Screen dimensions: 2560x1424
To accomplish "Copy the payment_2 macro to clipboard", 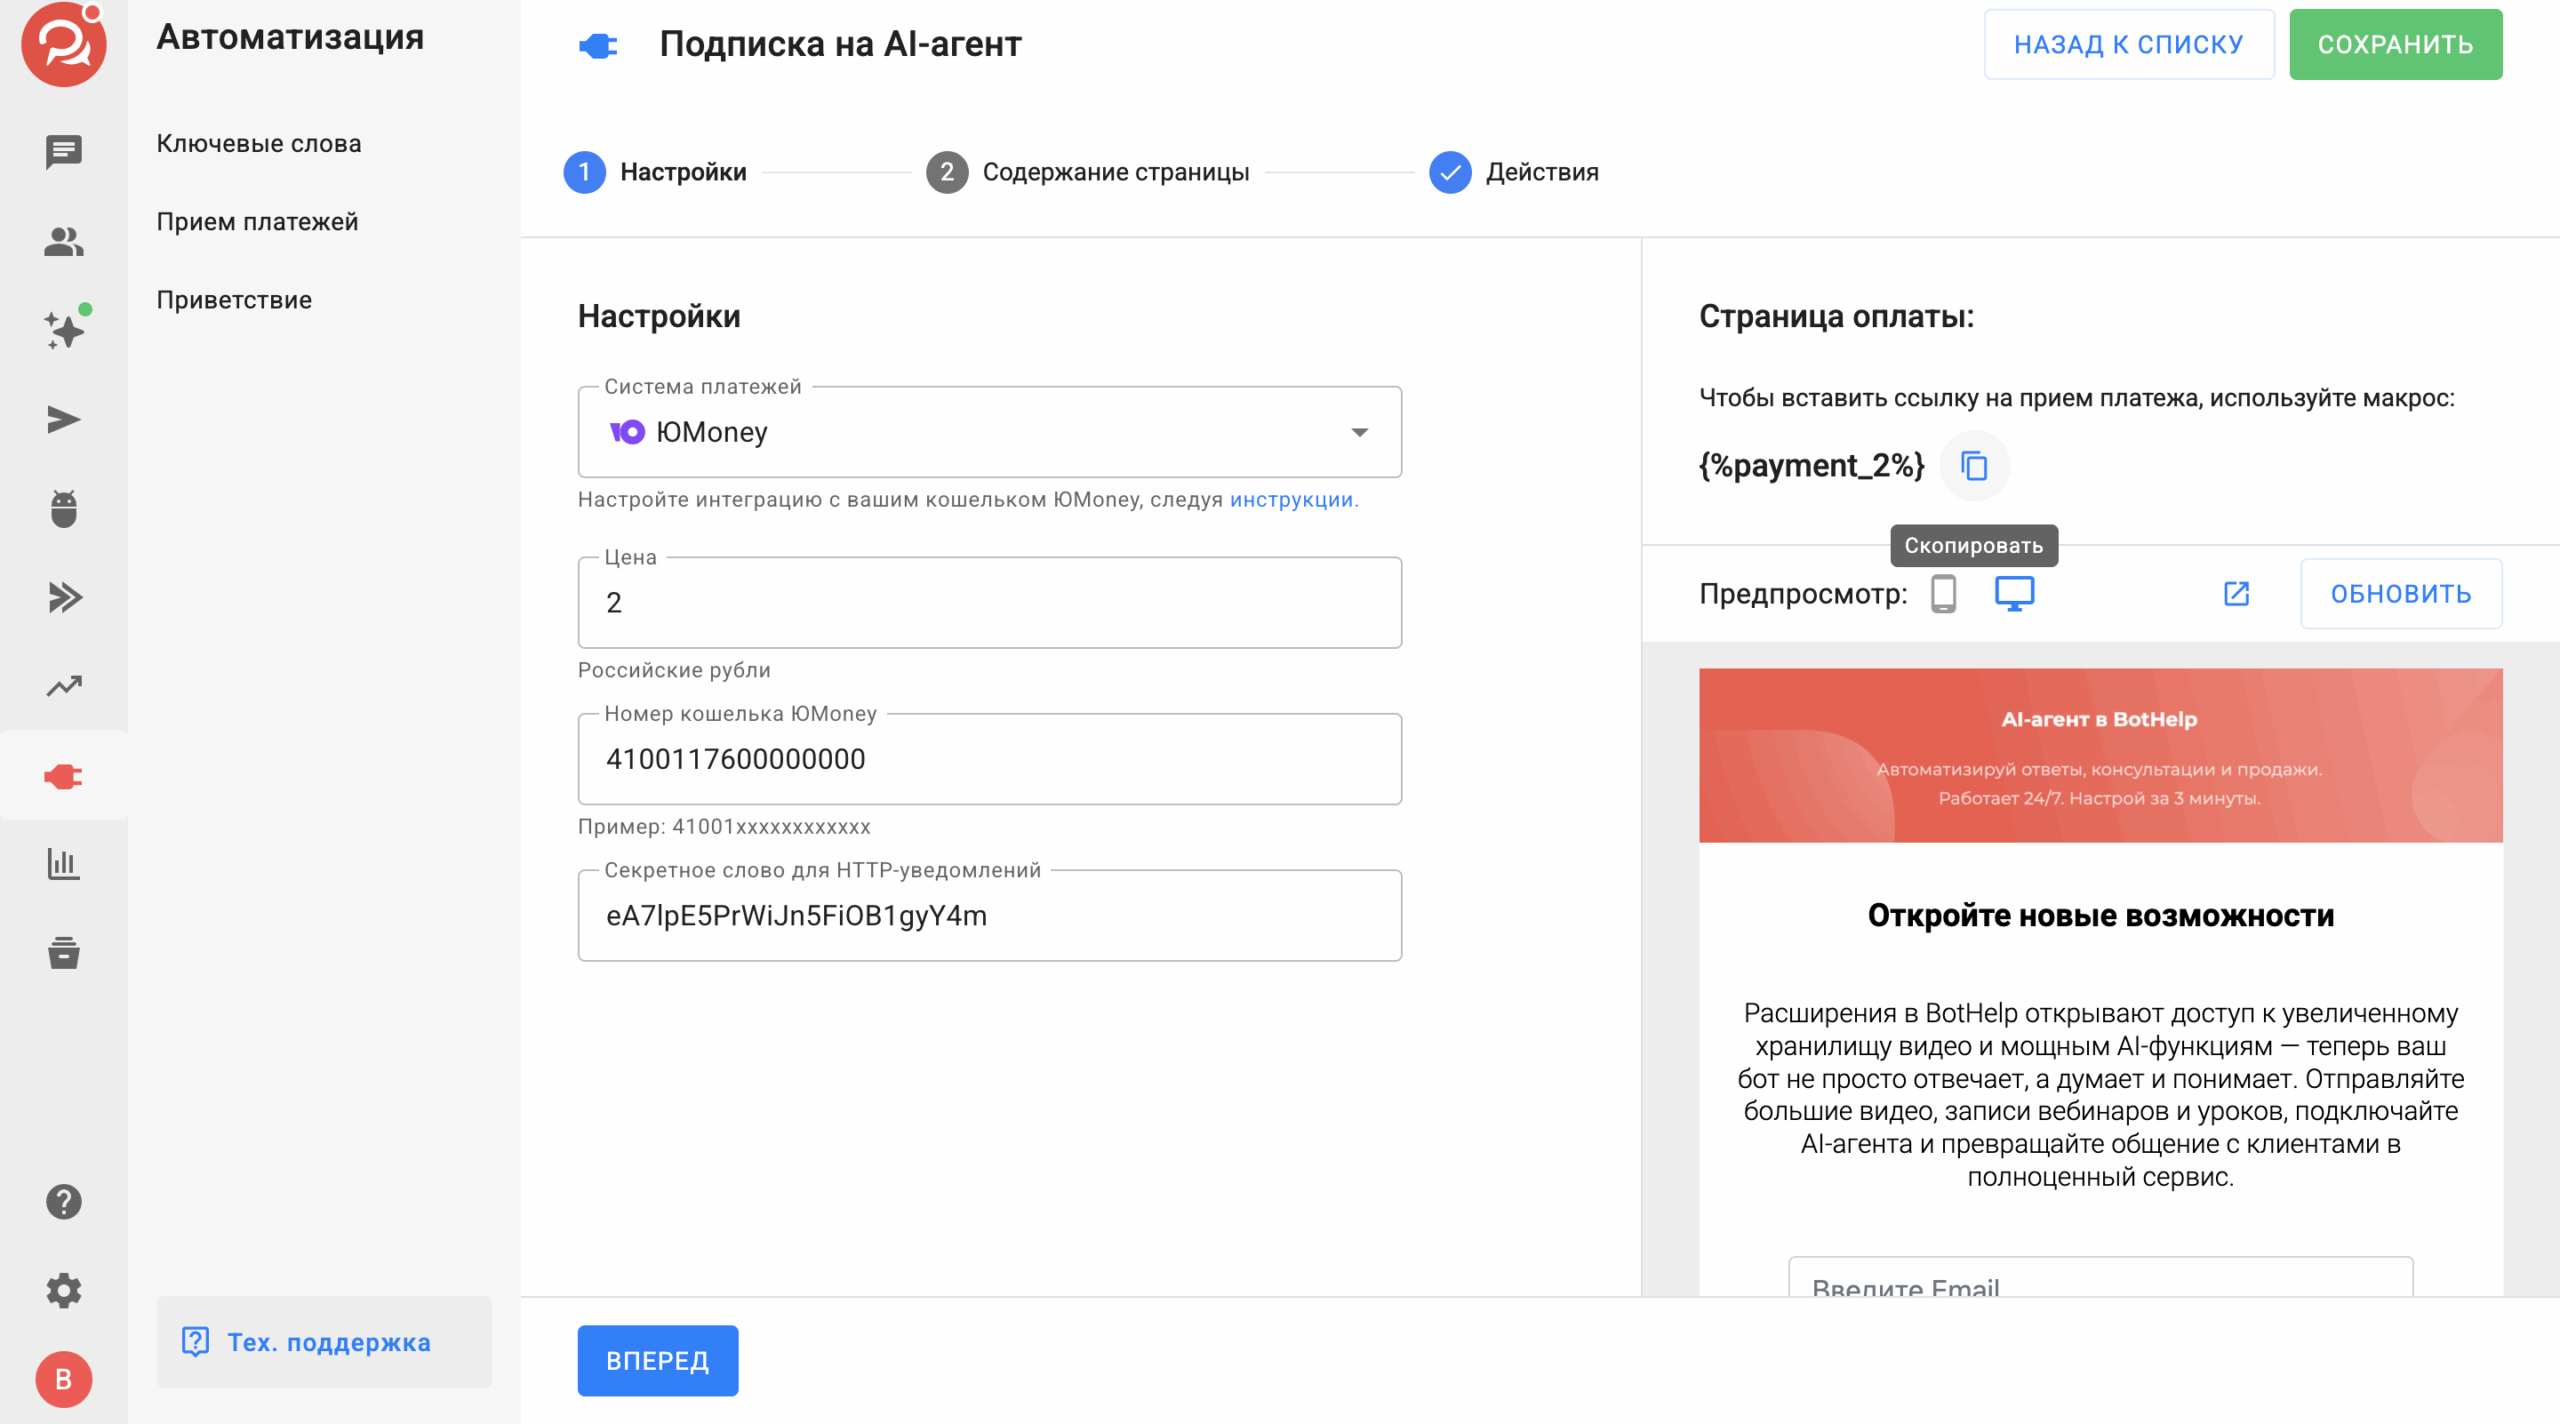I will [x=1973, y=466].
